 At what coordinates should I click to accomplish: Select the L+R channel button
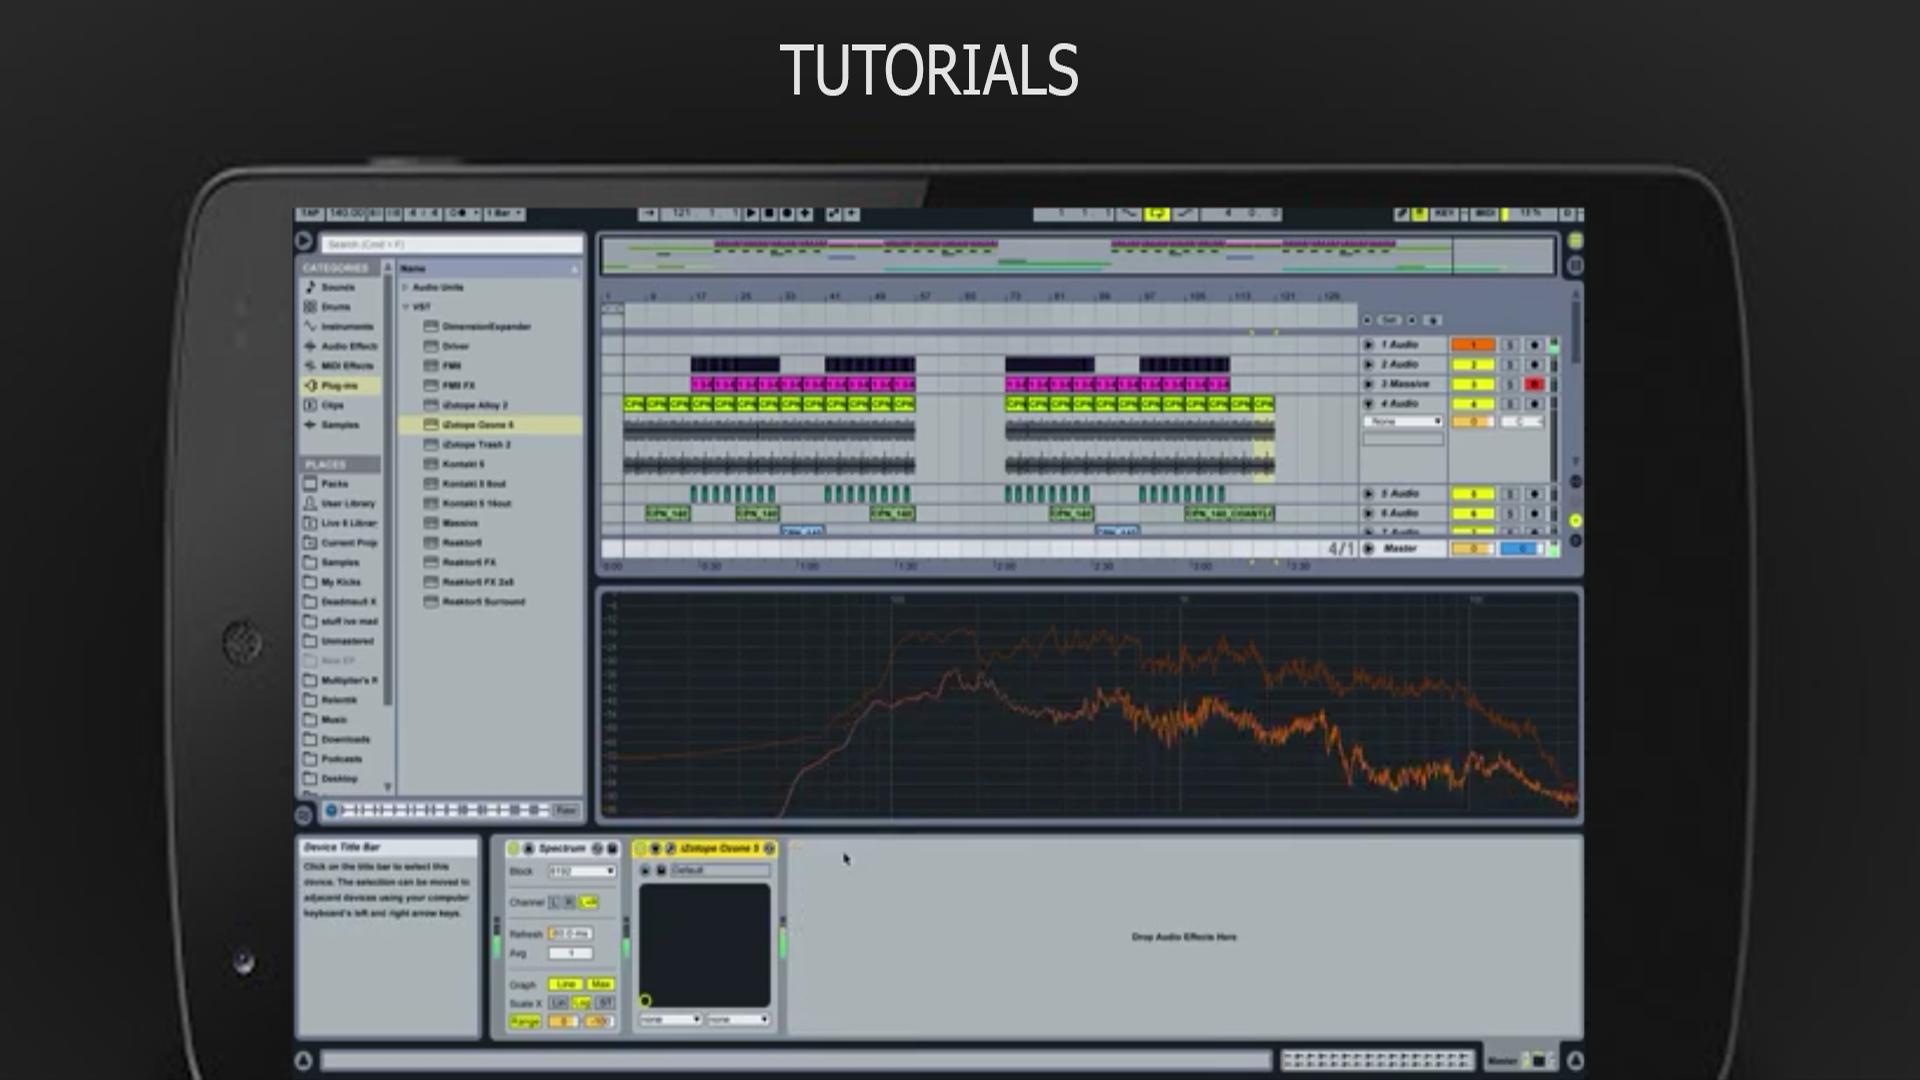pos(588,903)
